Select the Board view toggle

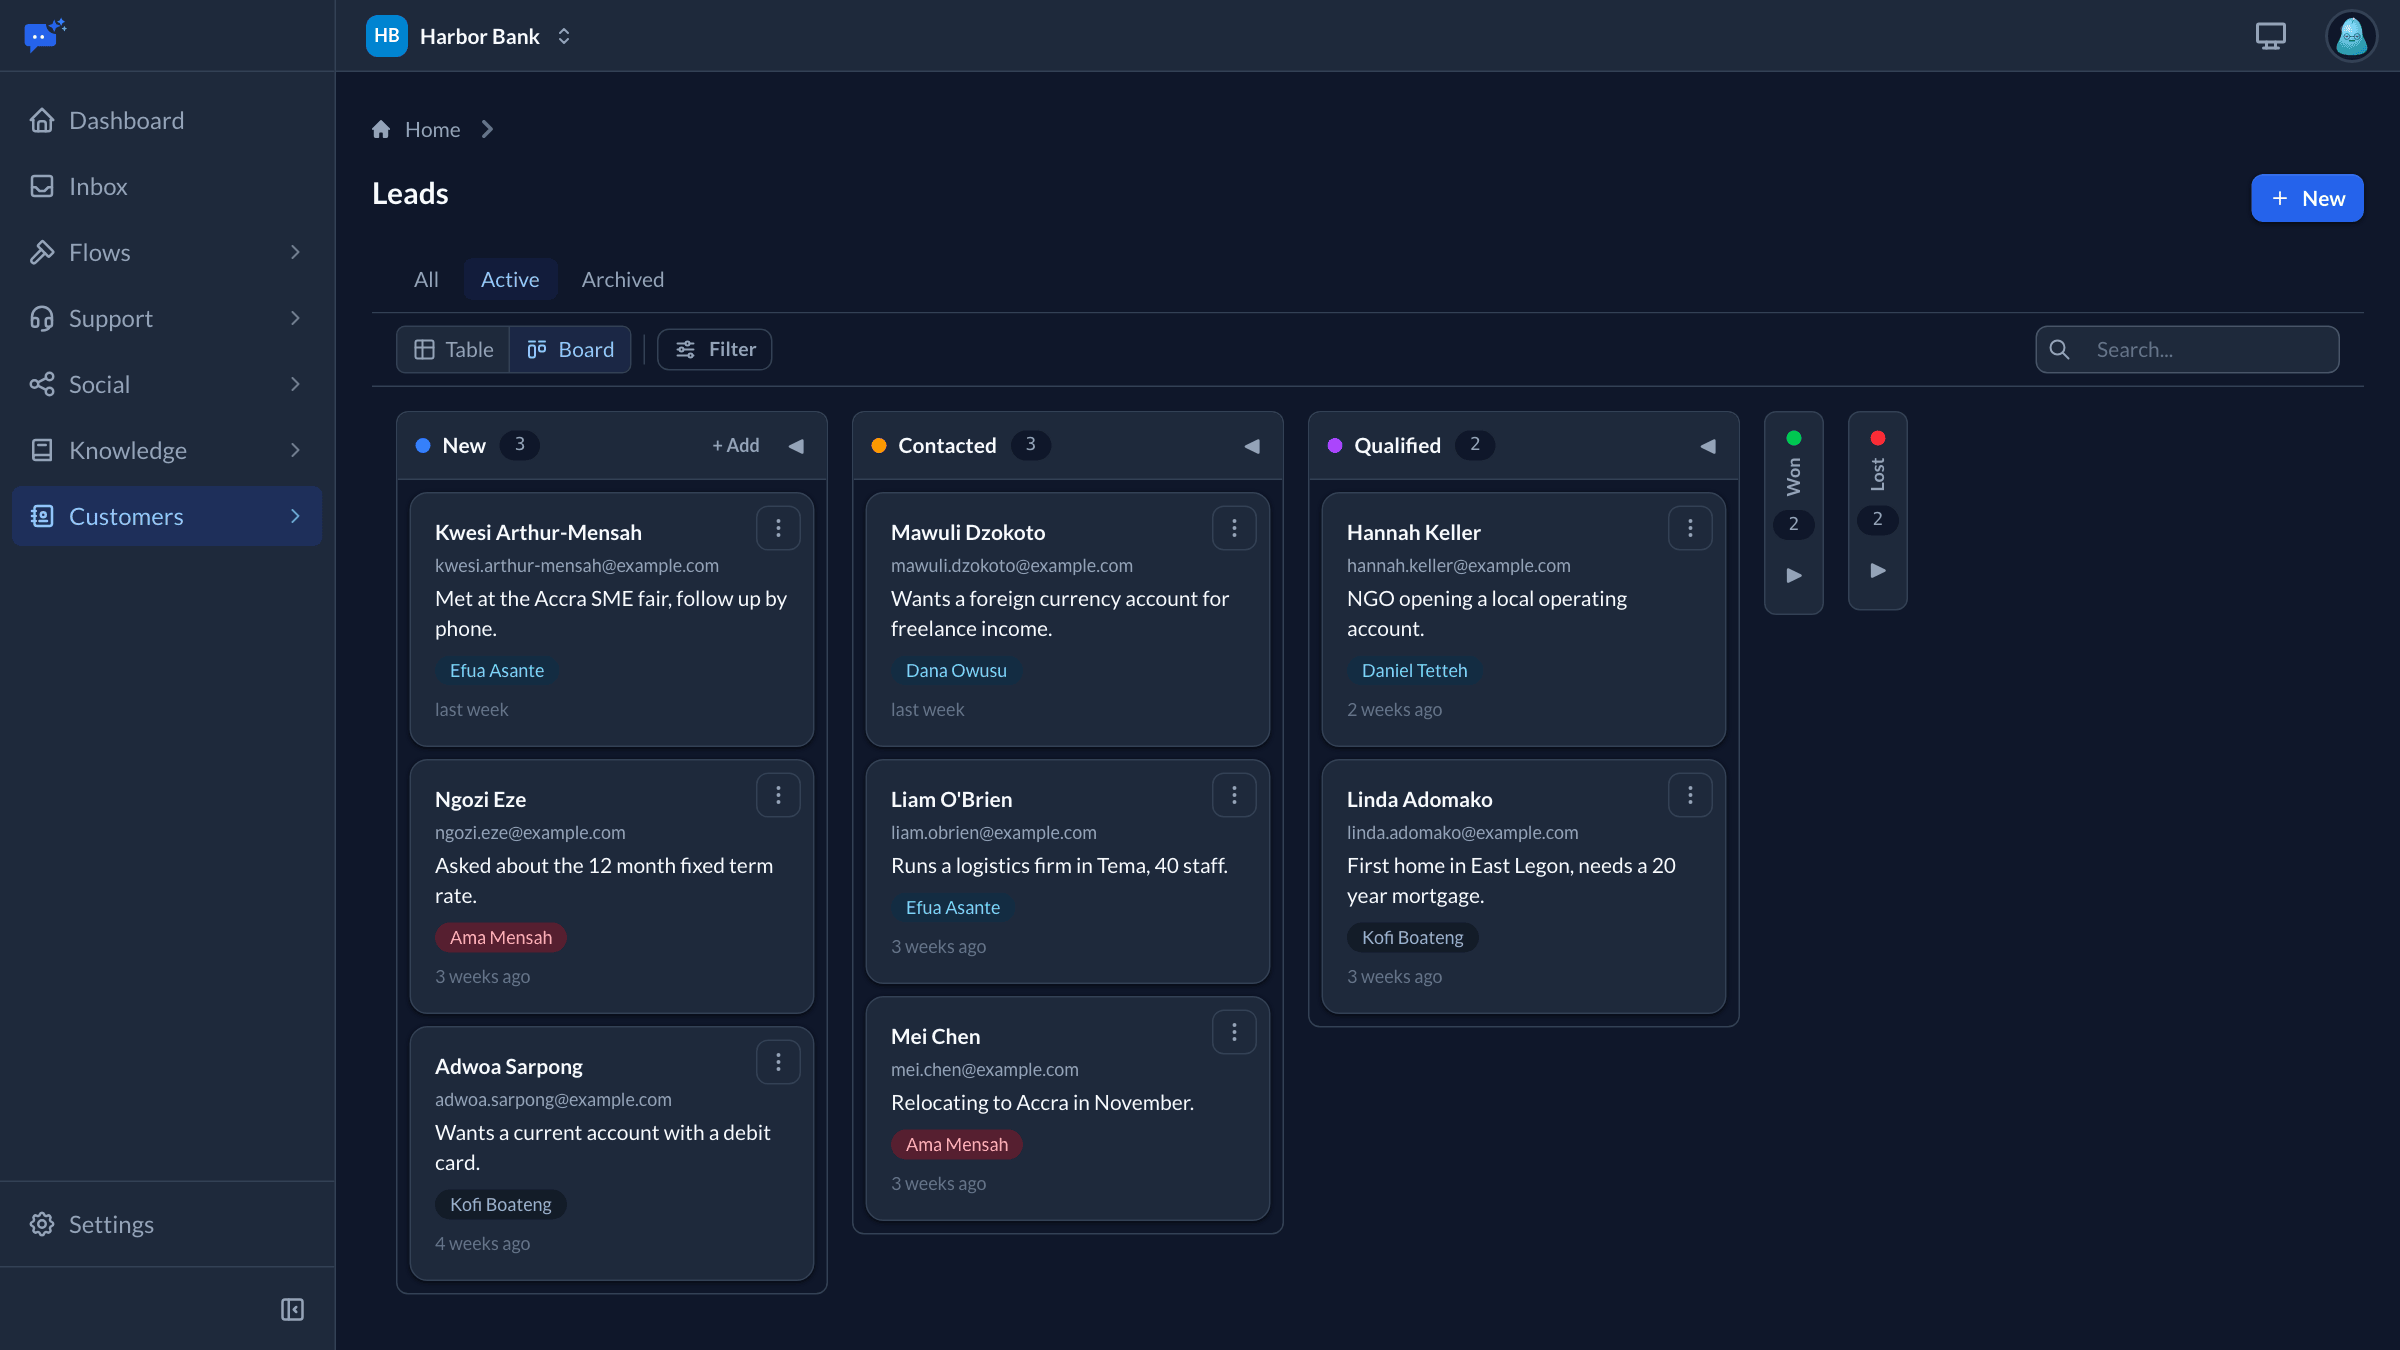(x=570, y=349)
